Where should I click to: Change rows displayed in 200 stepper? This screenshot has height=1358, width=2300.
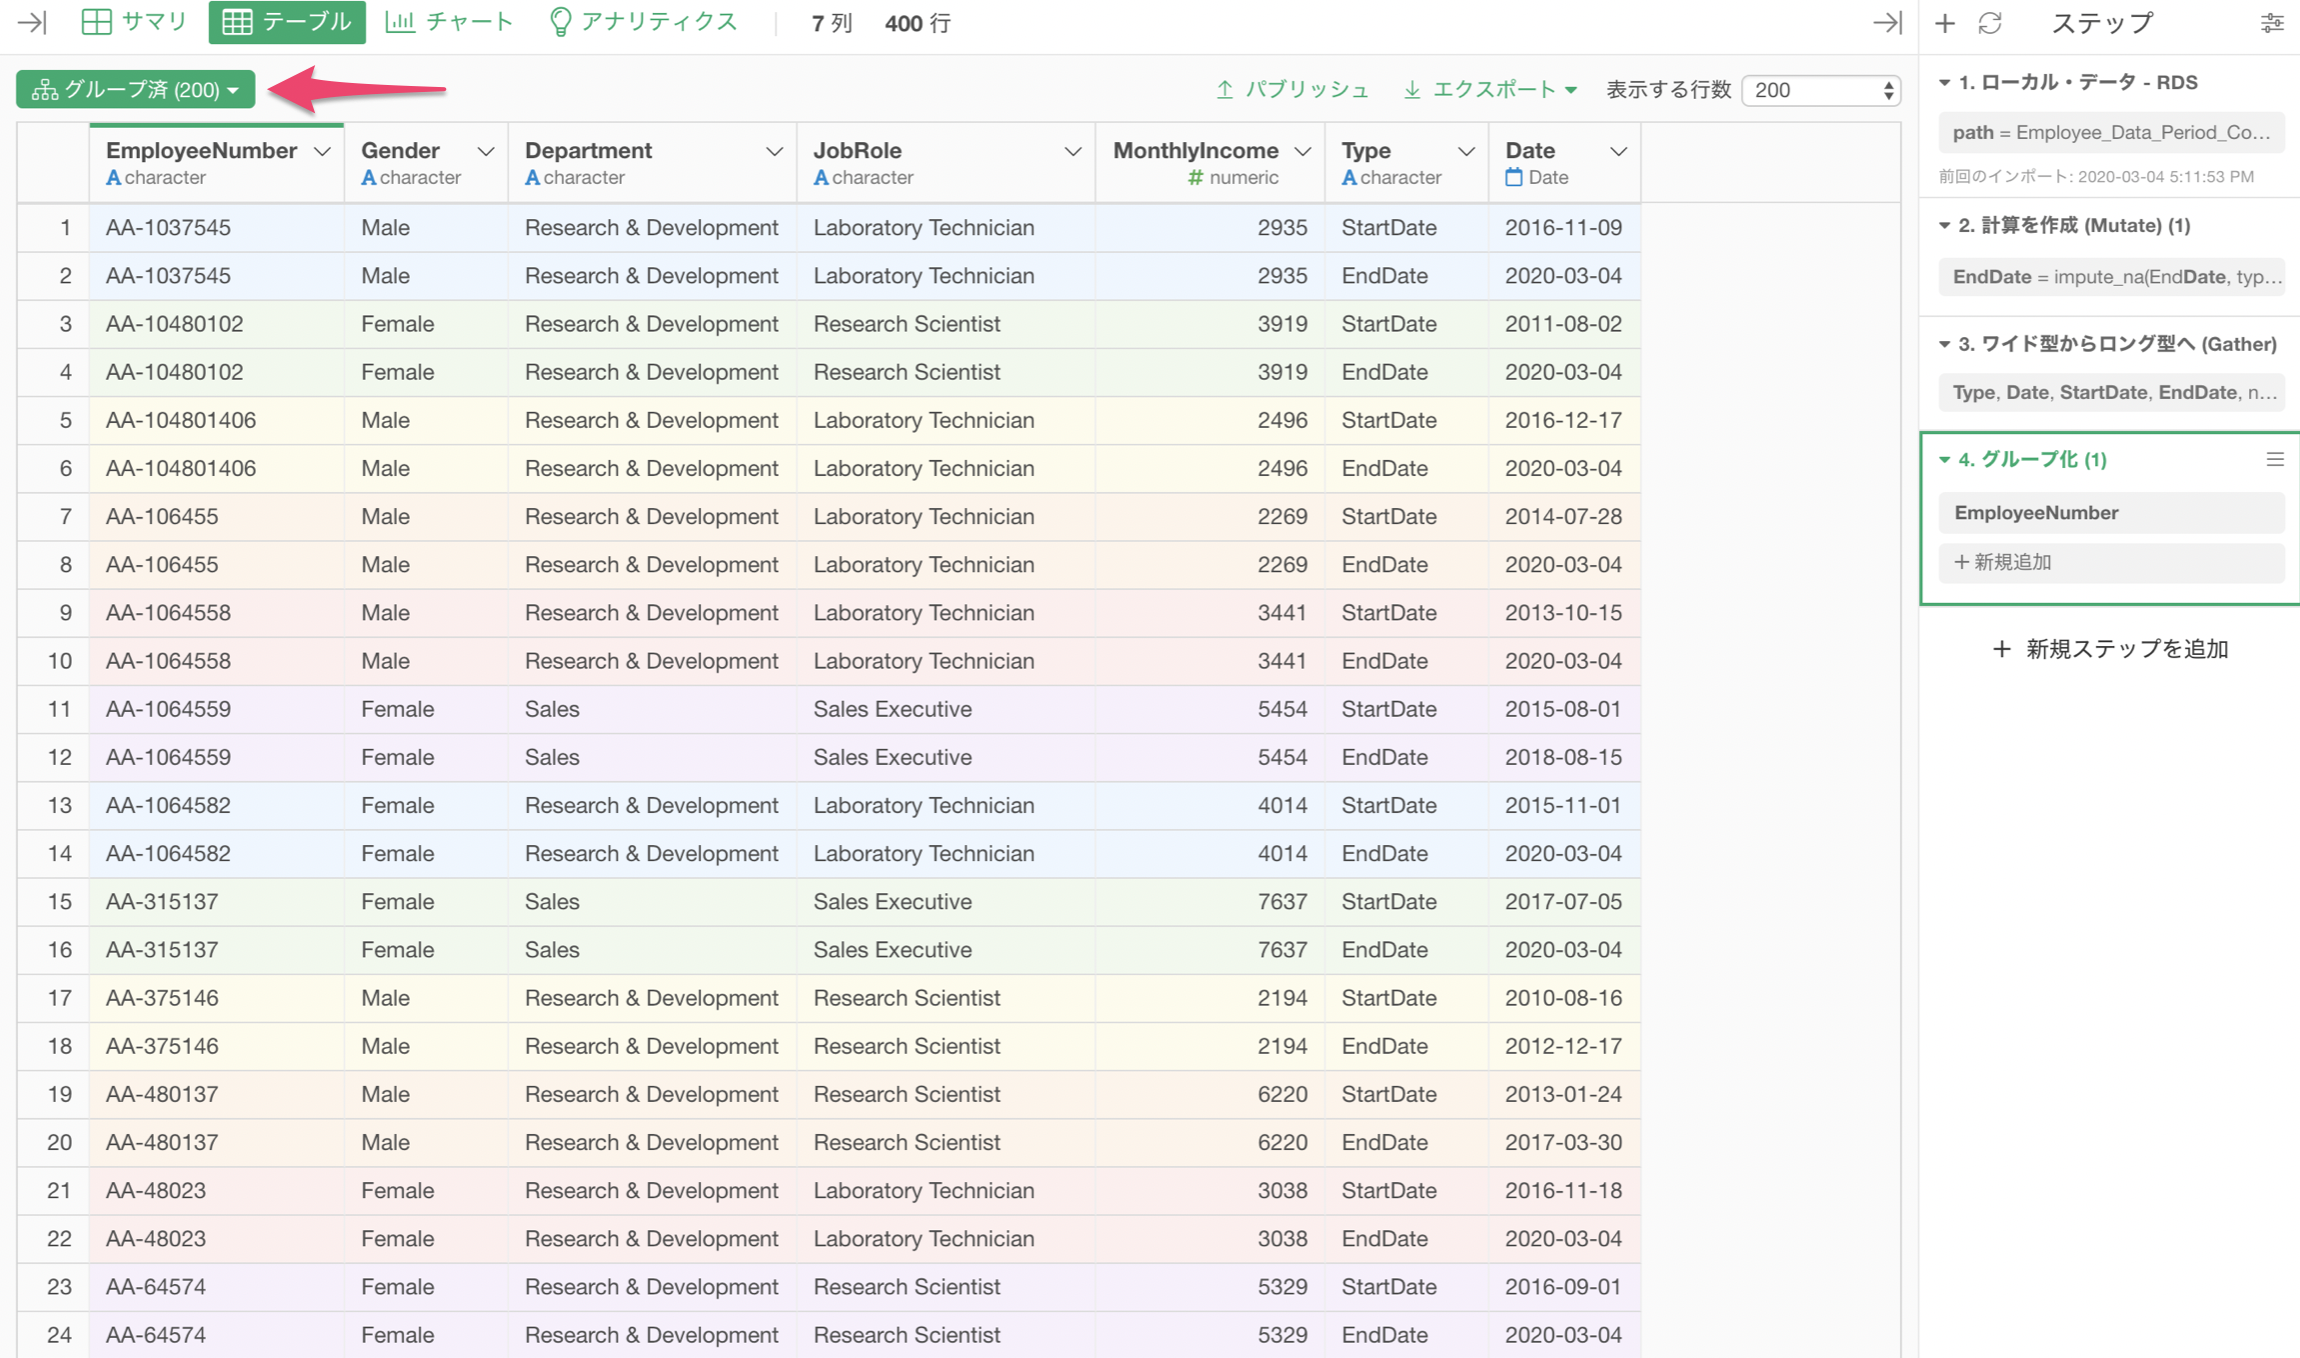point(1821,90)
